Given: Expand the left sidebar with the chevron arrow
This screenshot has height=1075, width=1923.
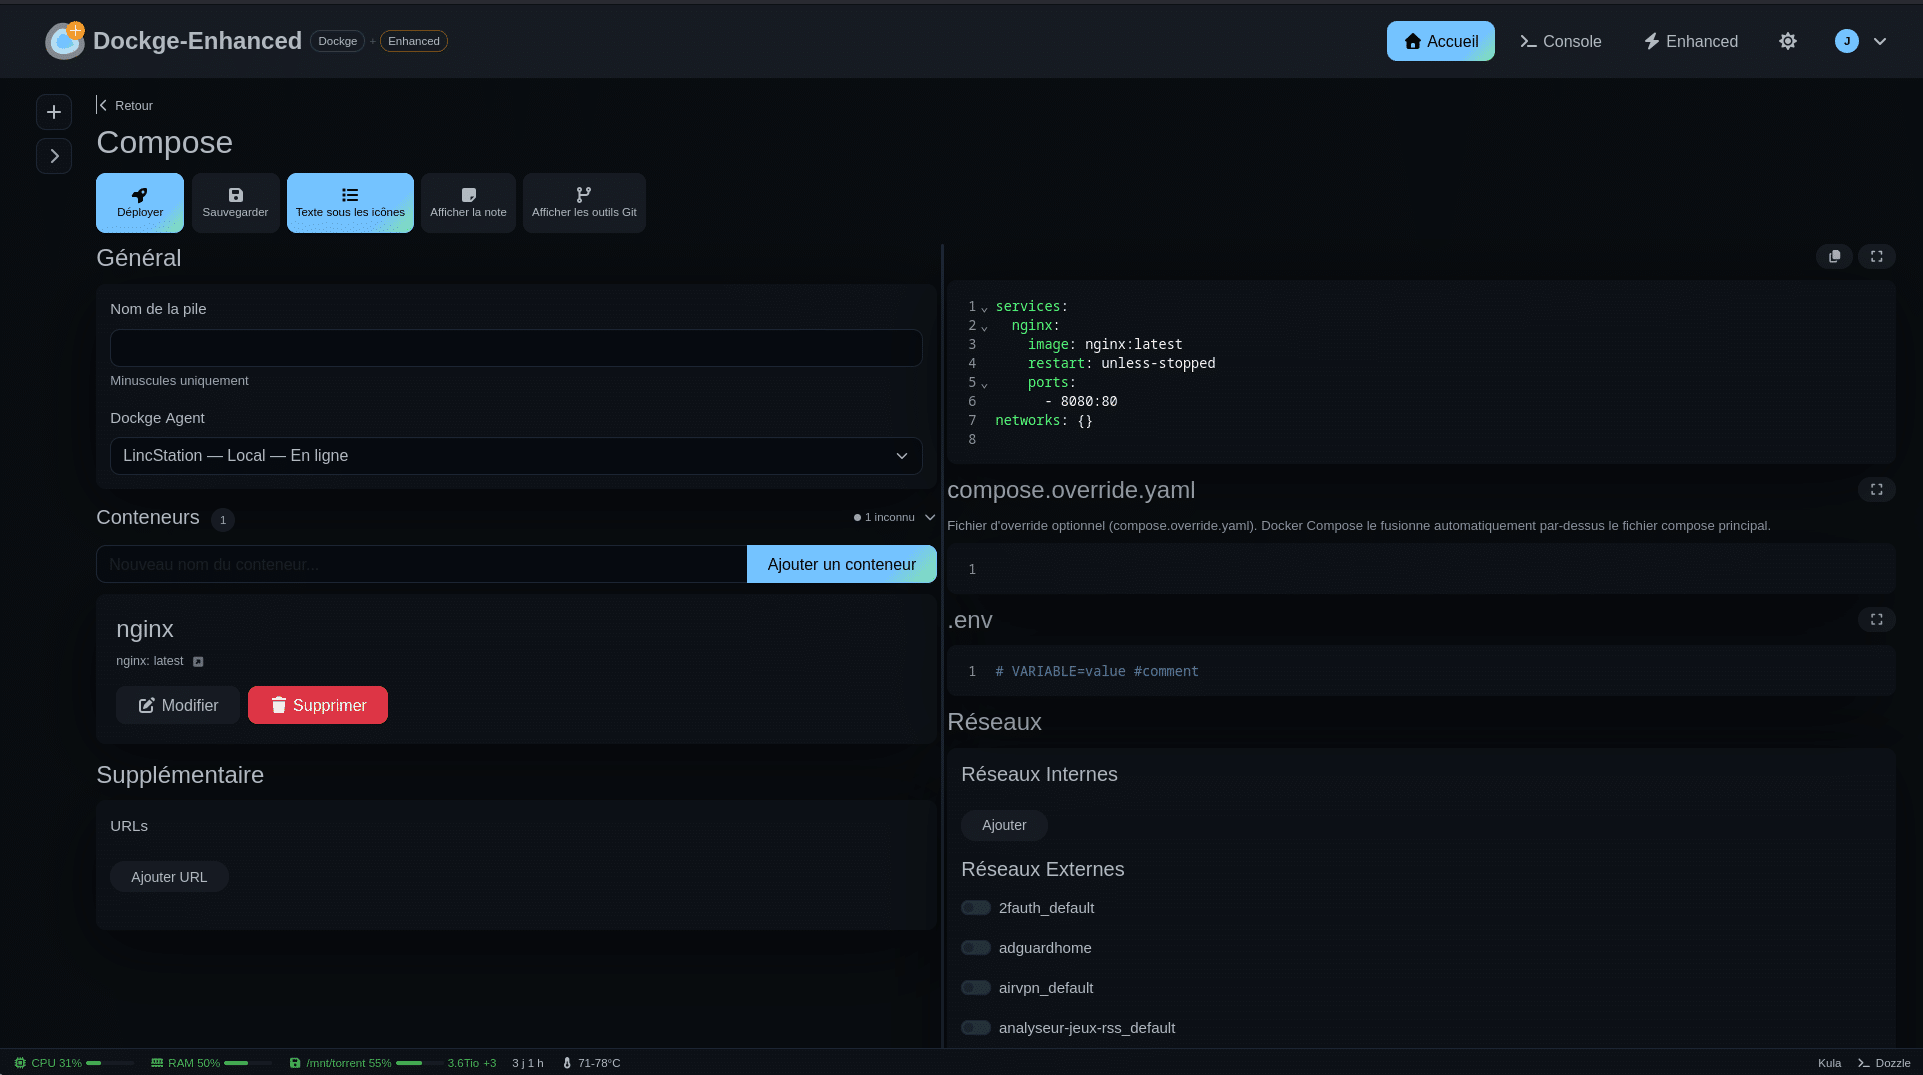Looking at the screenshot, I should 54,156.
